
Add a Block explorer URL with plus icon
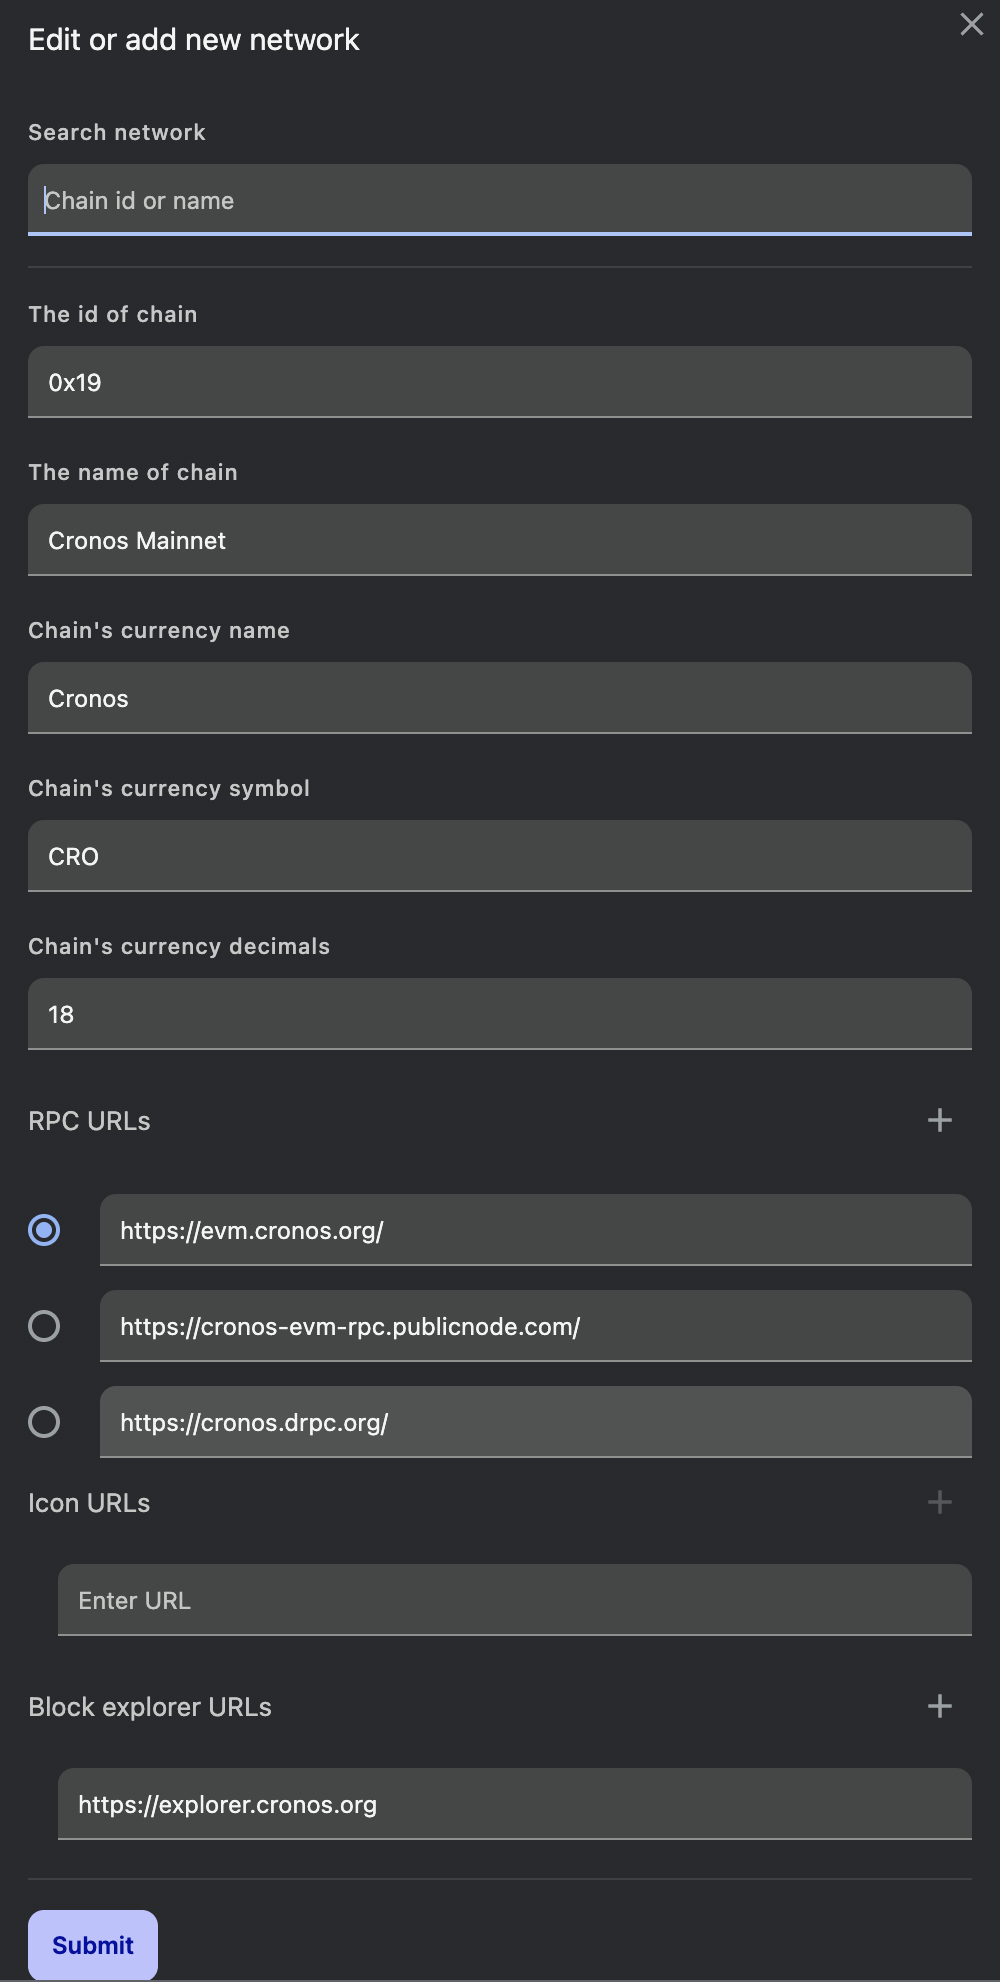click(939, 1706)
